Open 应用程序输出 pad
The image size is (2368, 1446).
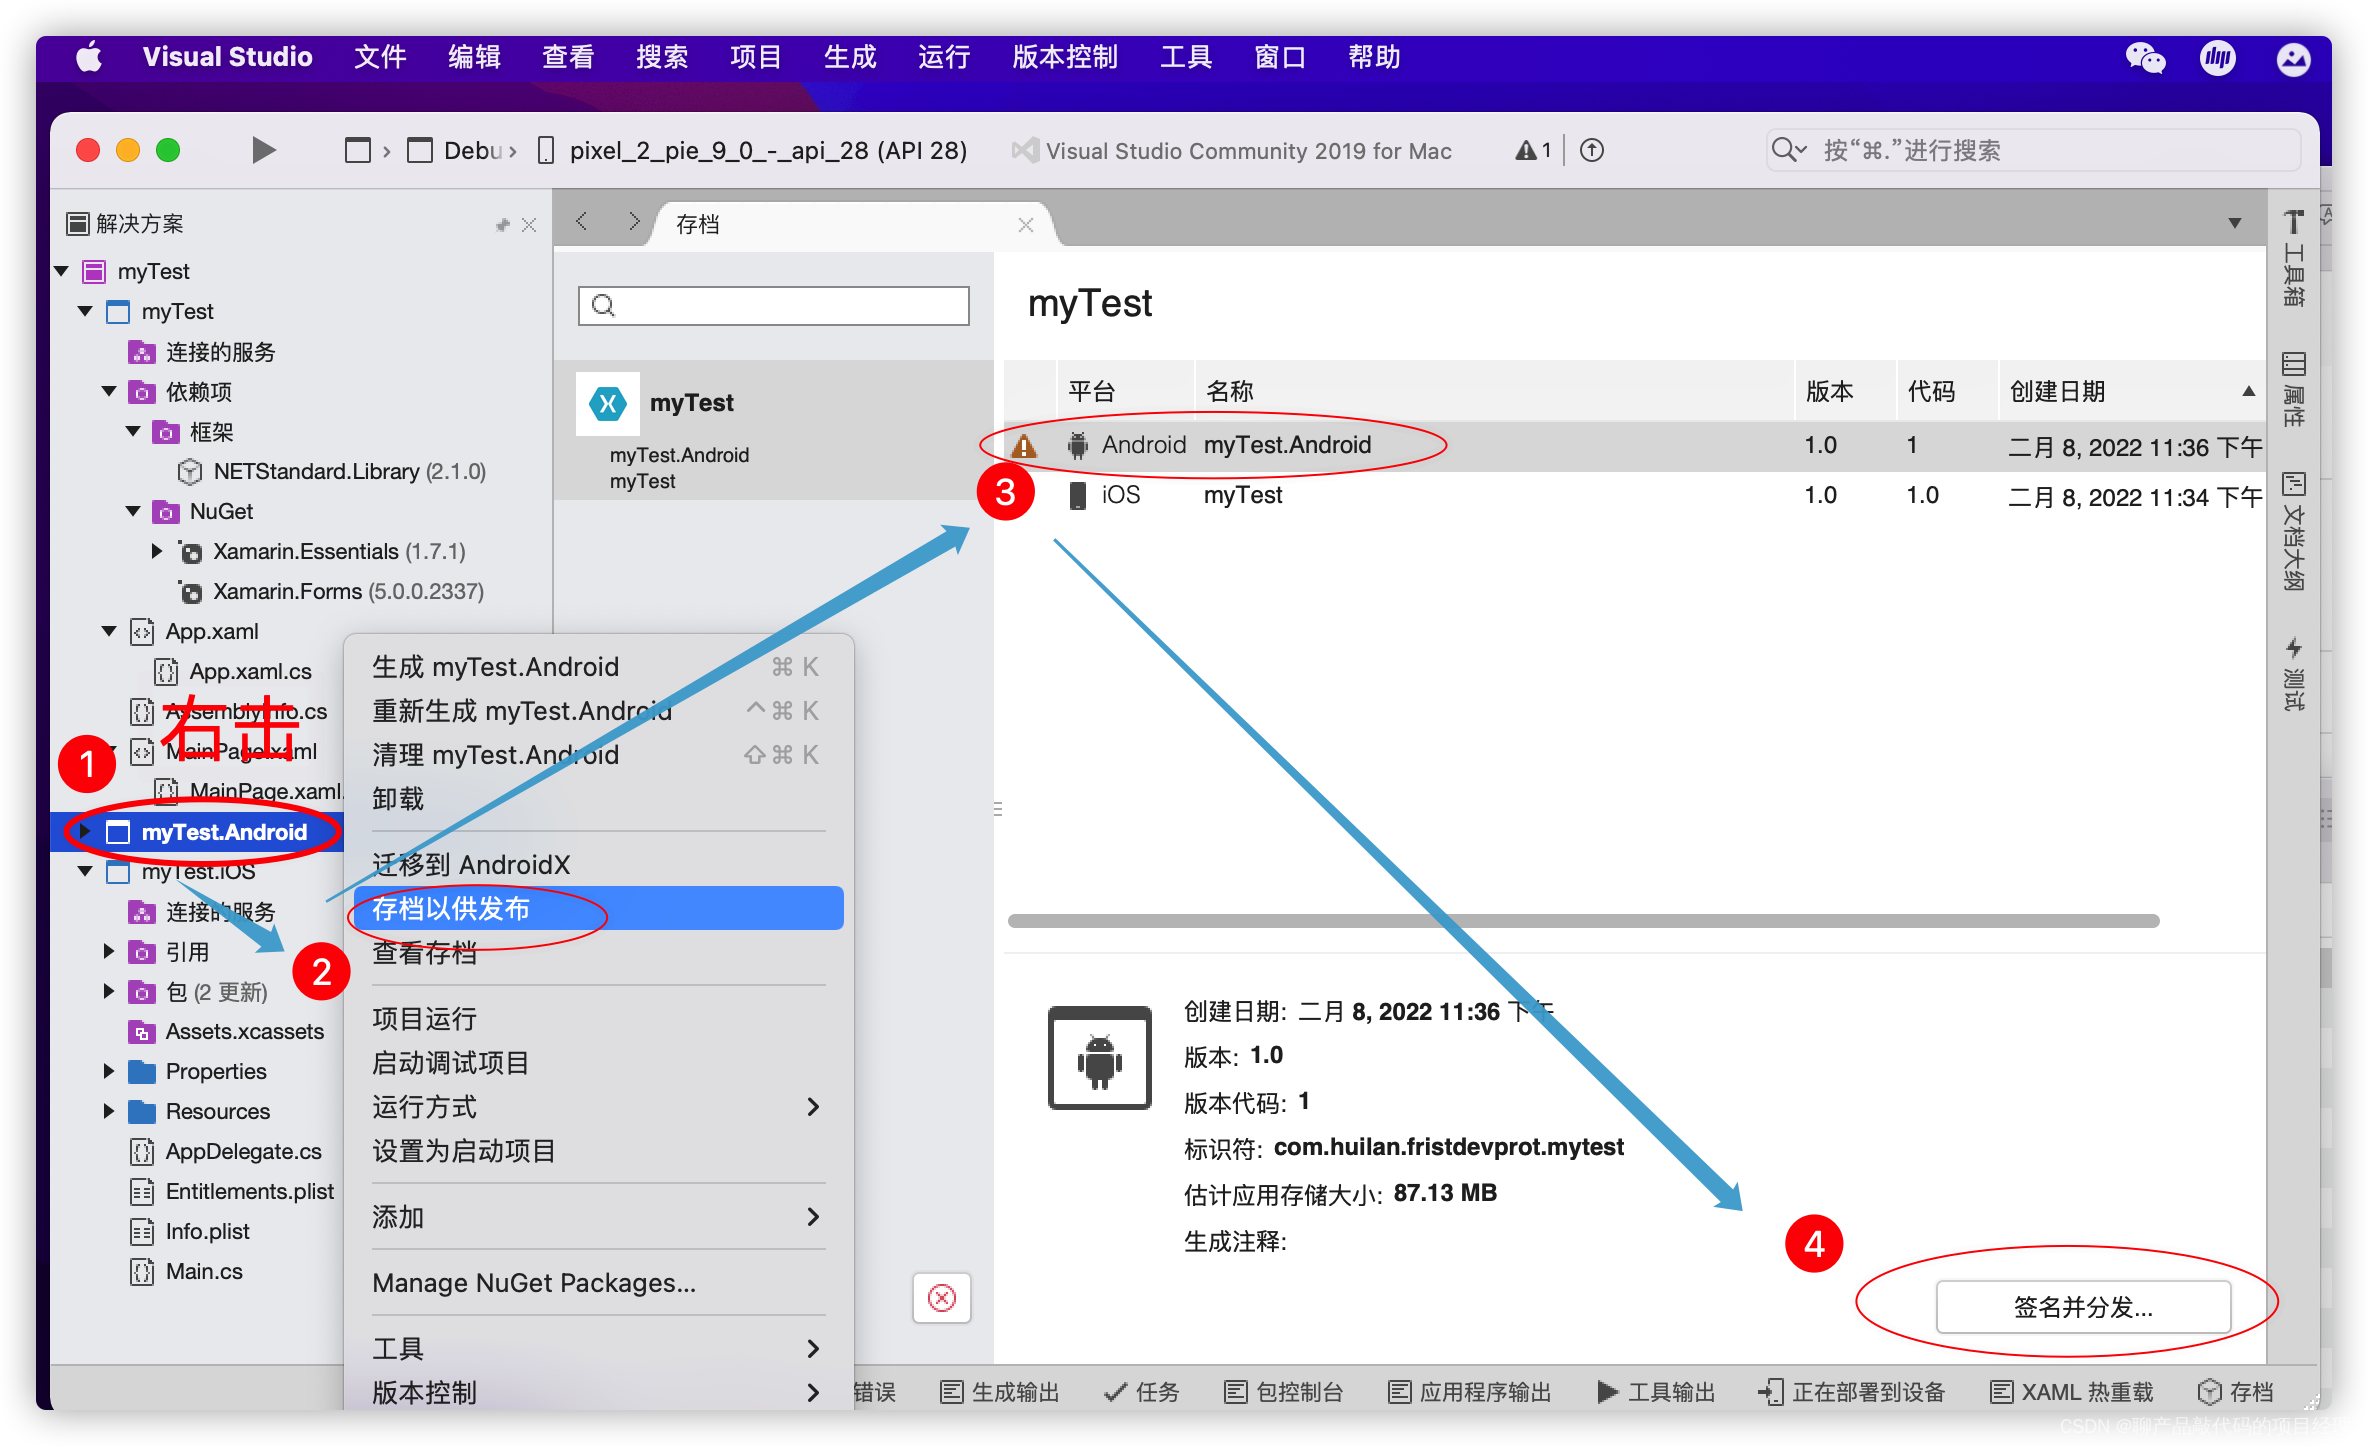tap(1469, 1392)
